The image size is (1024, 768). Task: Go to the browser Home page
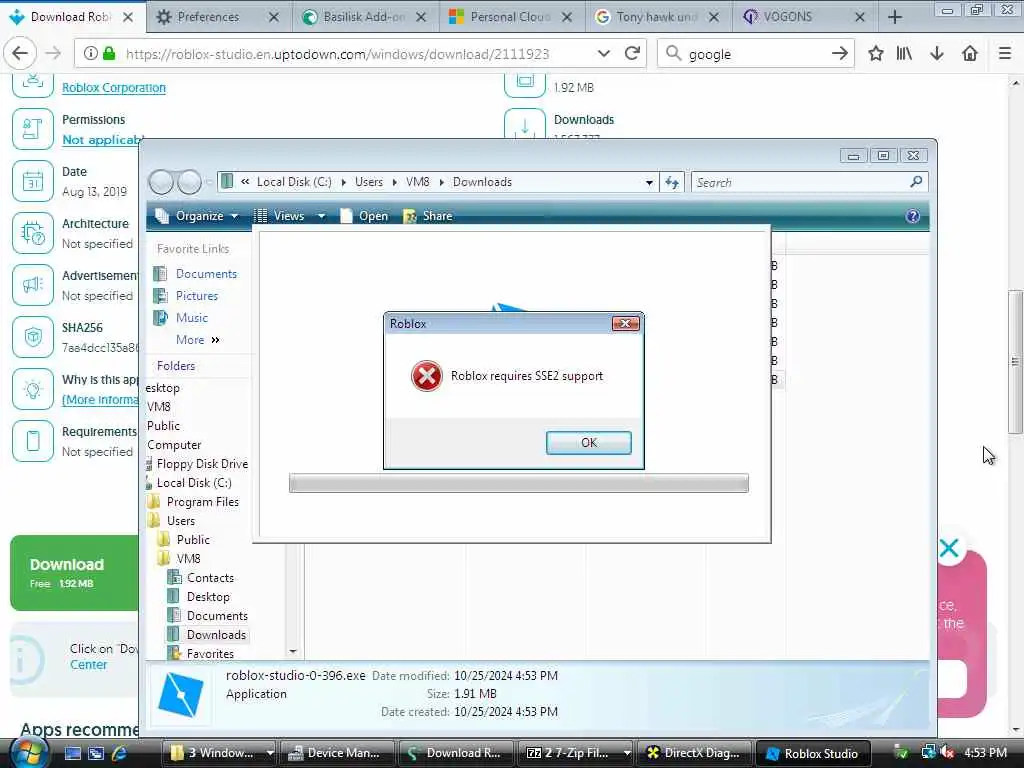(x=970, y=54)
